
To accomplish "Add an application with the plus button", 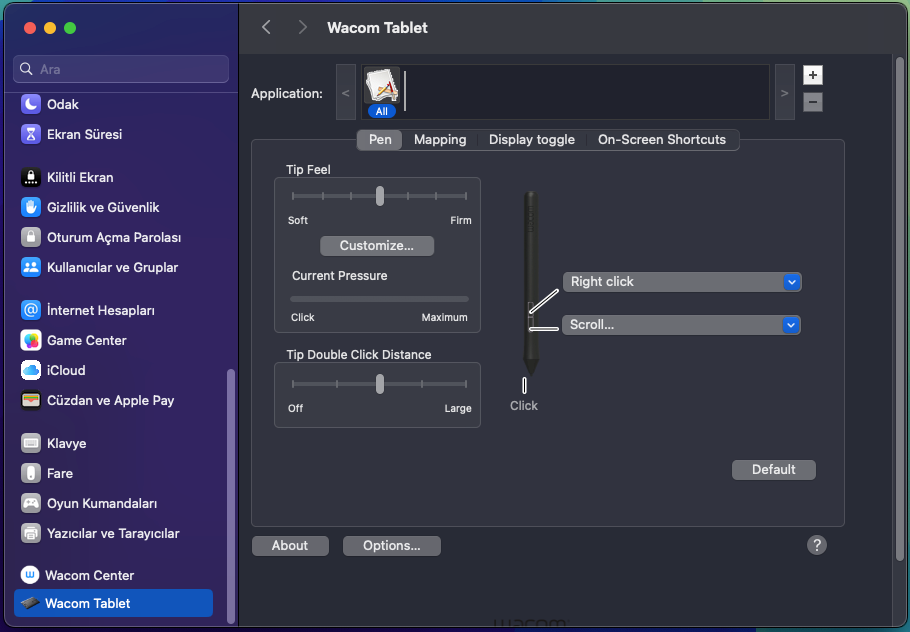I will [x=812, y=75].
